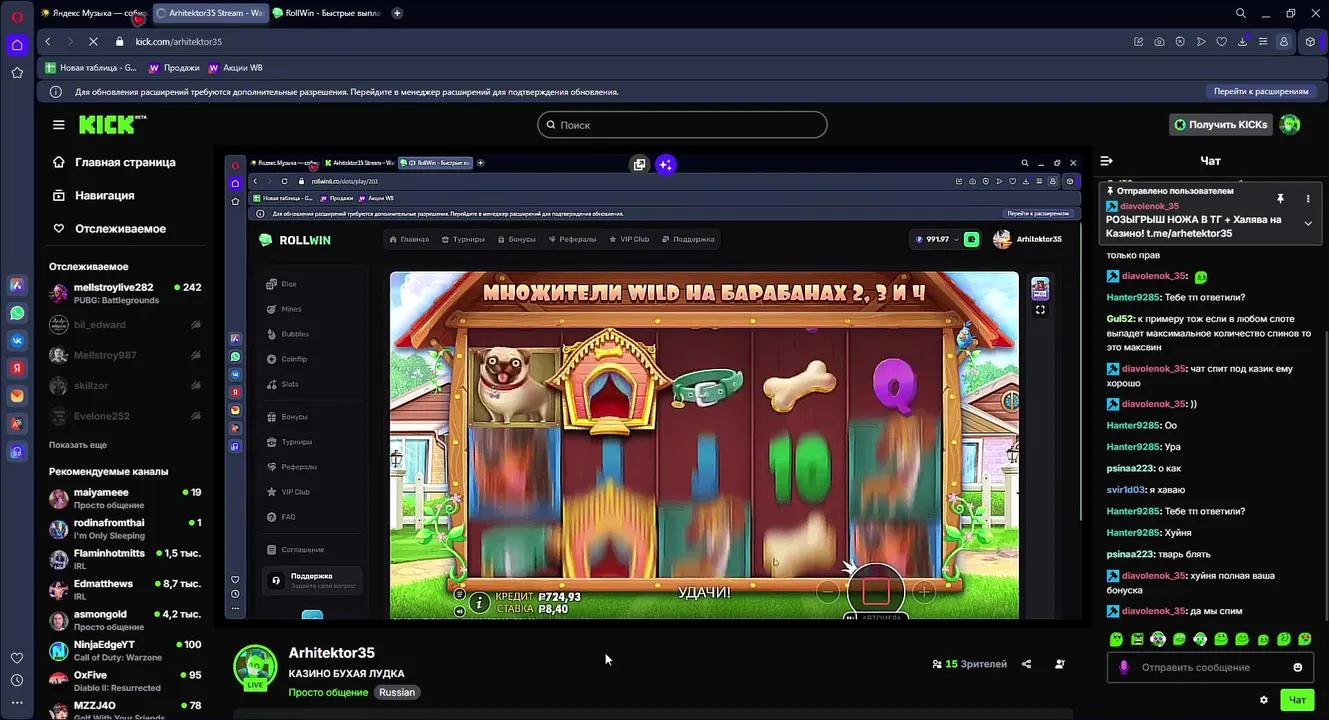Screen dimensions: 1329x720
Task: Add the page to bookmarks with the heart icon
Action: point(1221,42)
